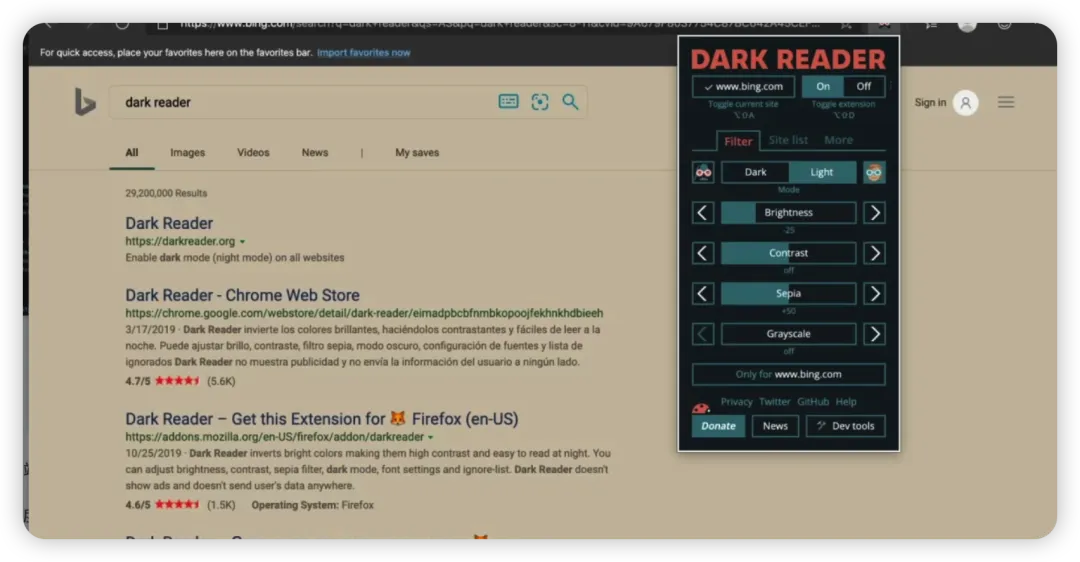Switch to the Site list tab
The height and width of the screenshot is (562, 1080).
point(788,140)
